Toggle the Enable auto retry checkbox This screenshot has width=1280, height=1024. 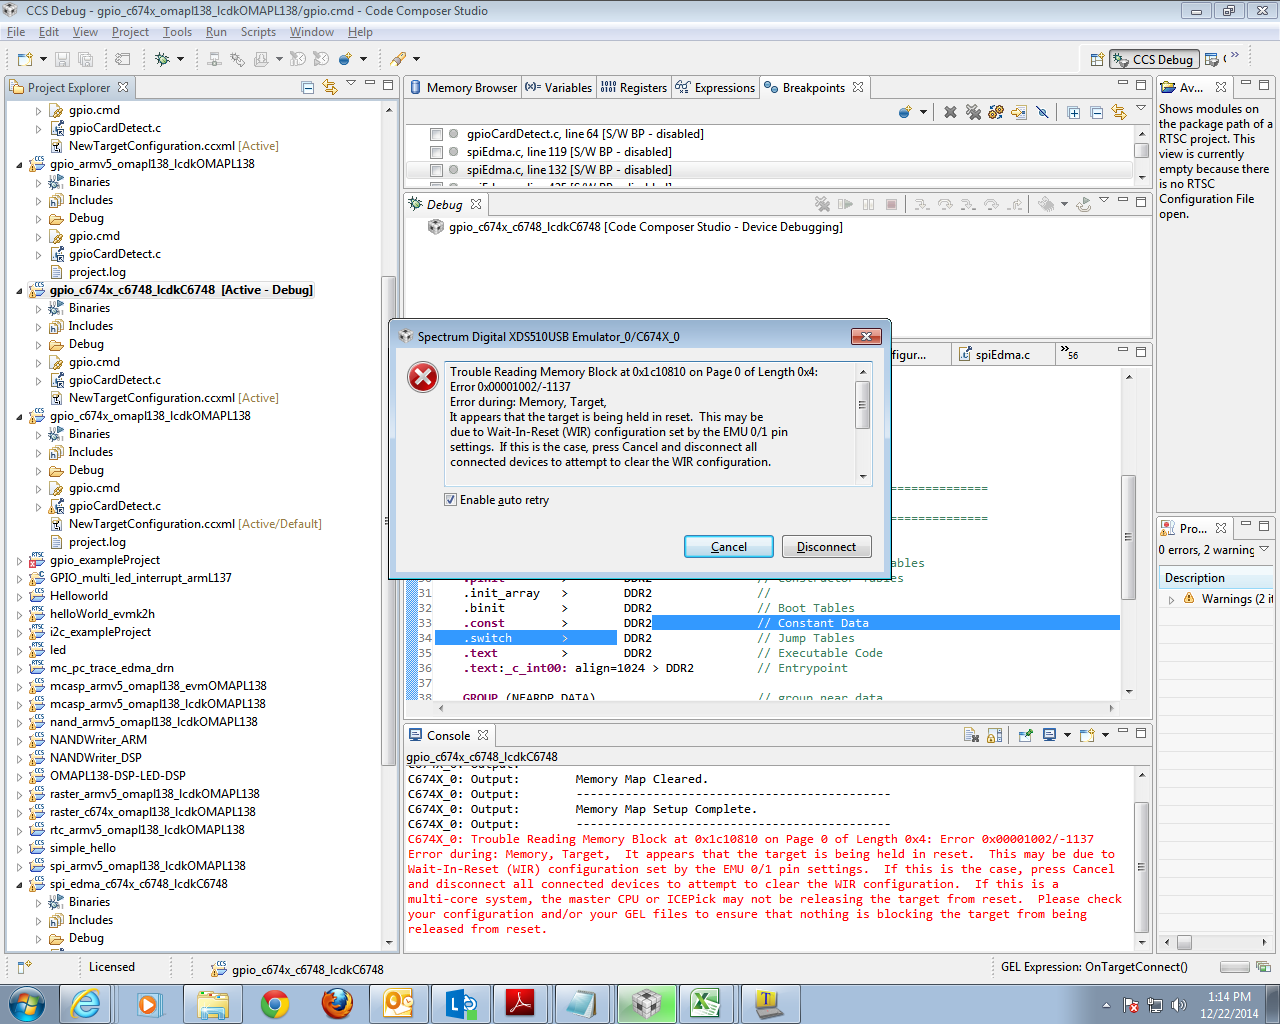point(450,500)
